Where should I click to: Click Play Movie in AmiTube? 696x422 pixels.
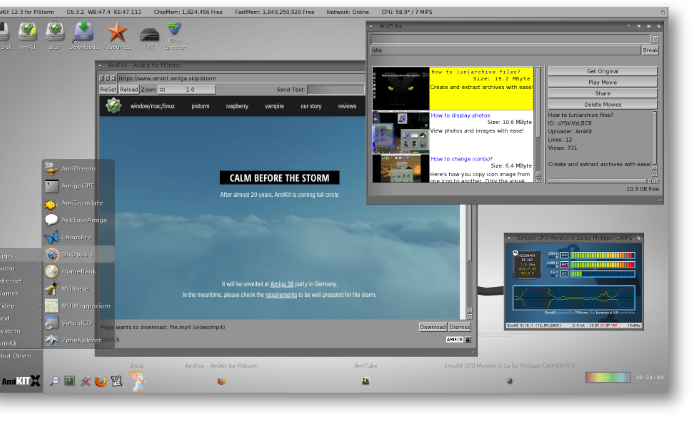[x=602, y=82]
